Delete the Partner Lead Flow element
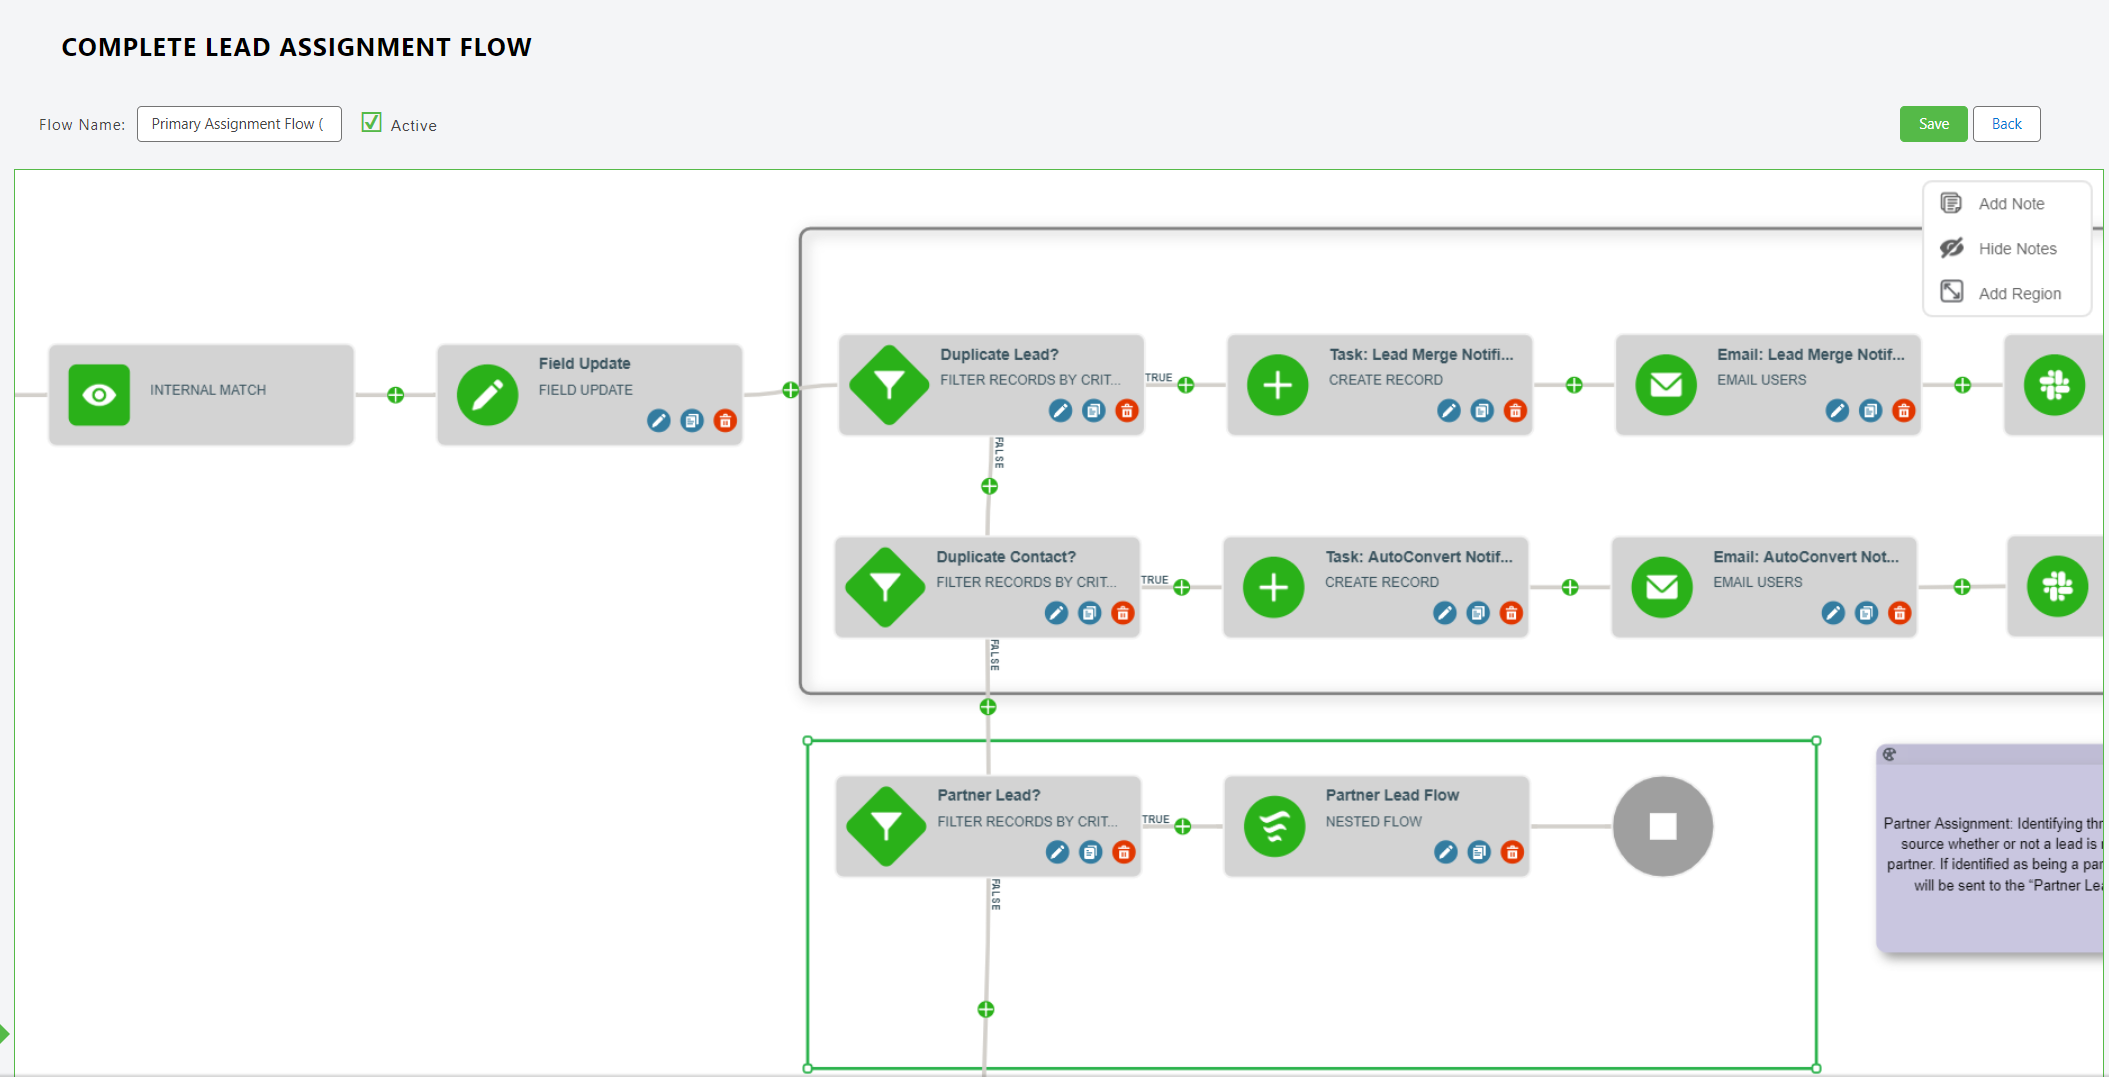 pos(1512,853)
